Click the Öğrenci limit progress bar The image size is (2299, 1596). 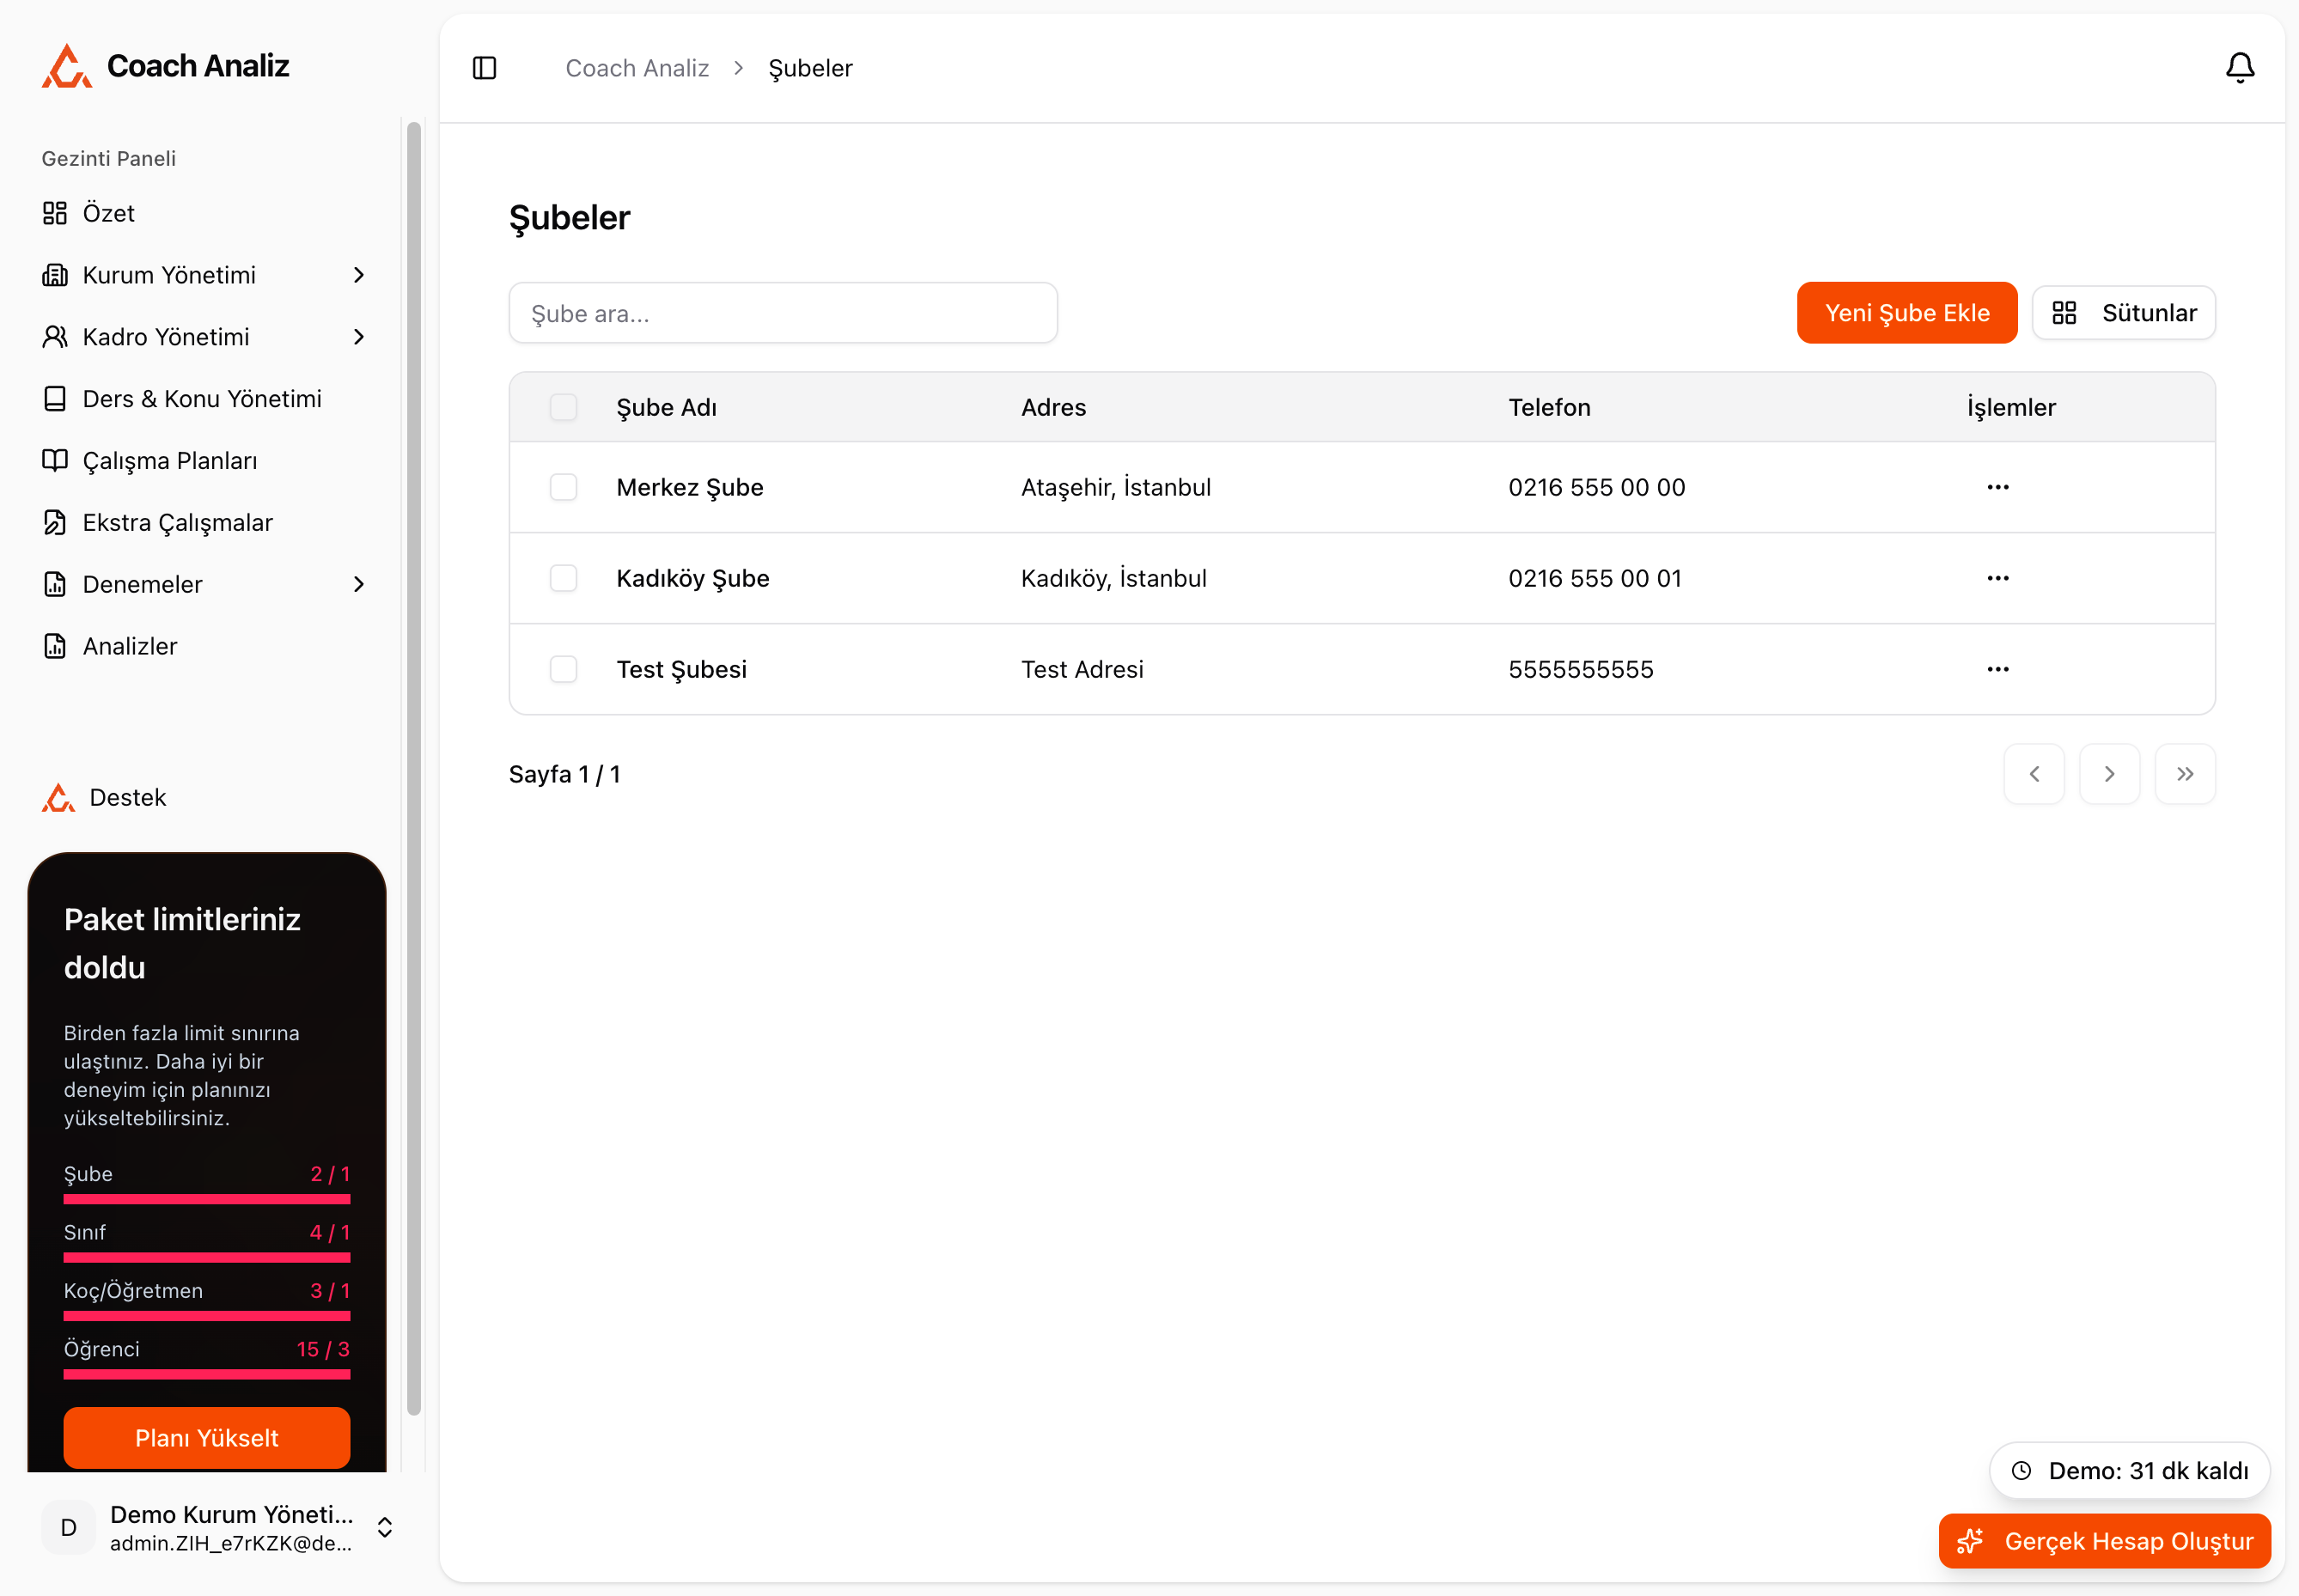pos(207,1375)
